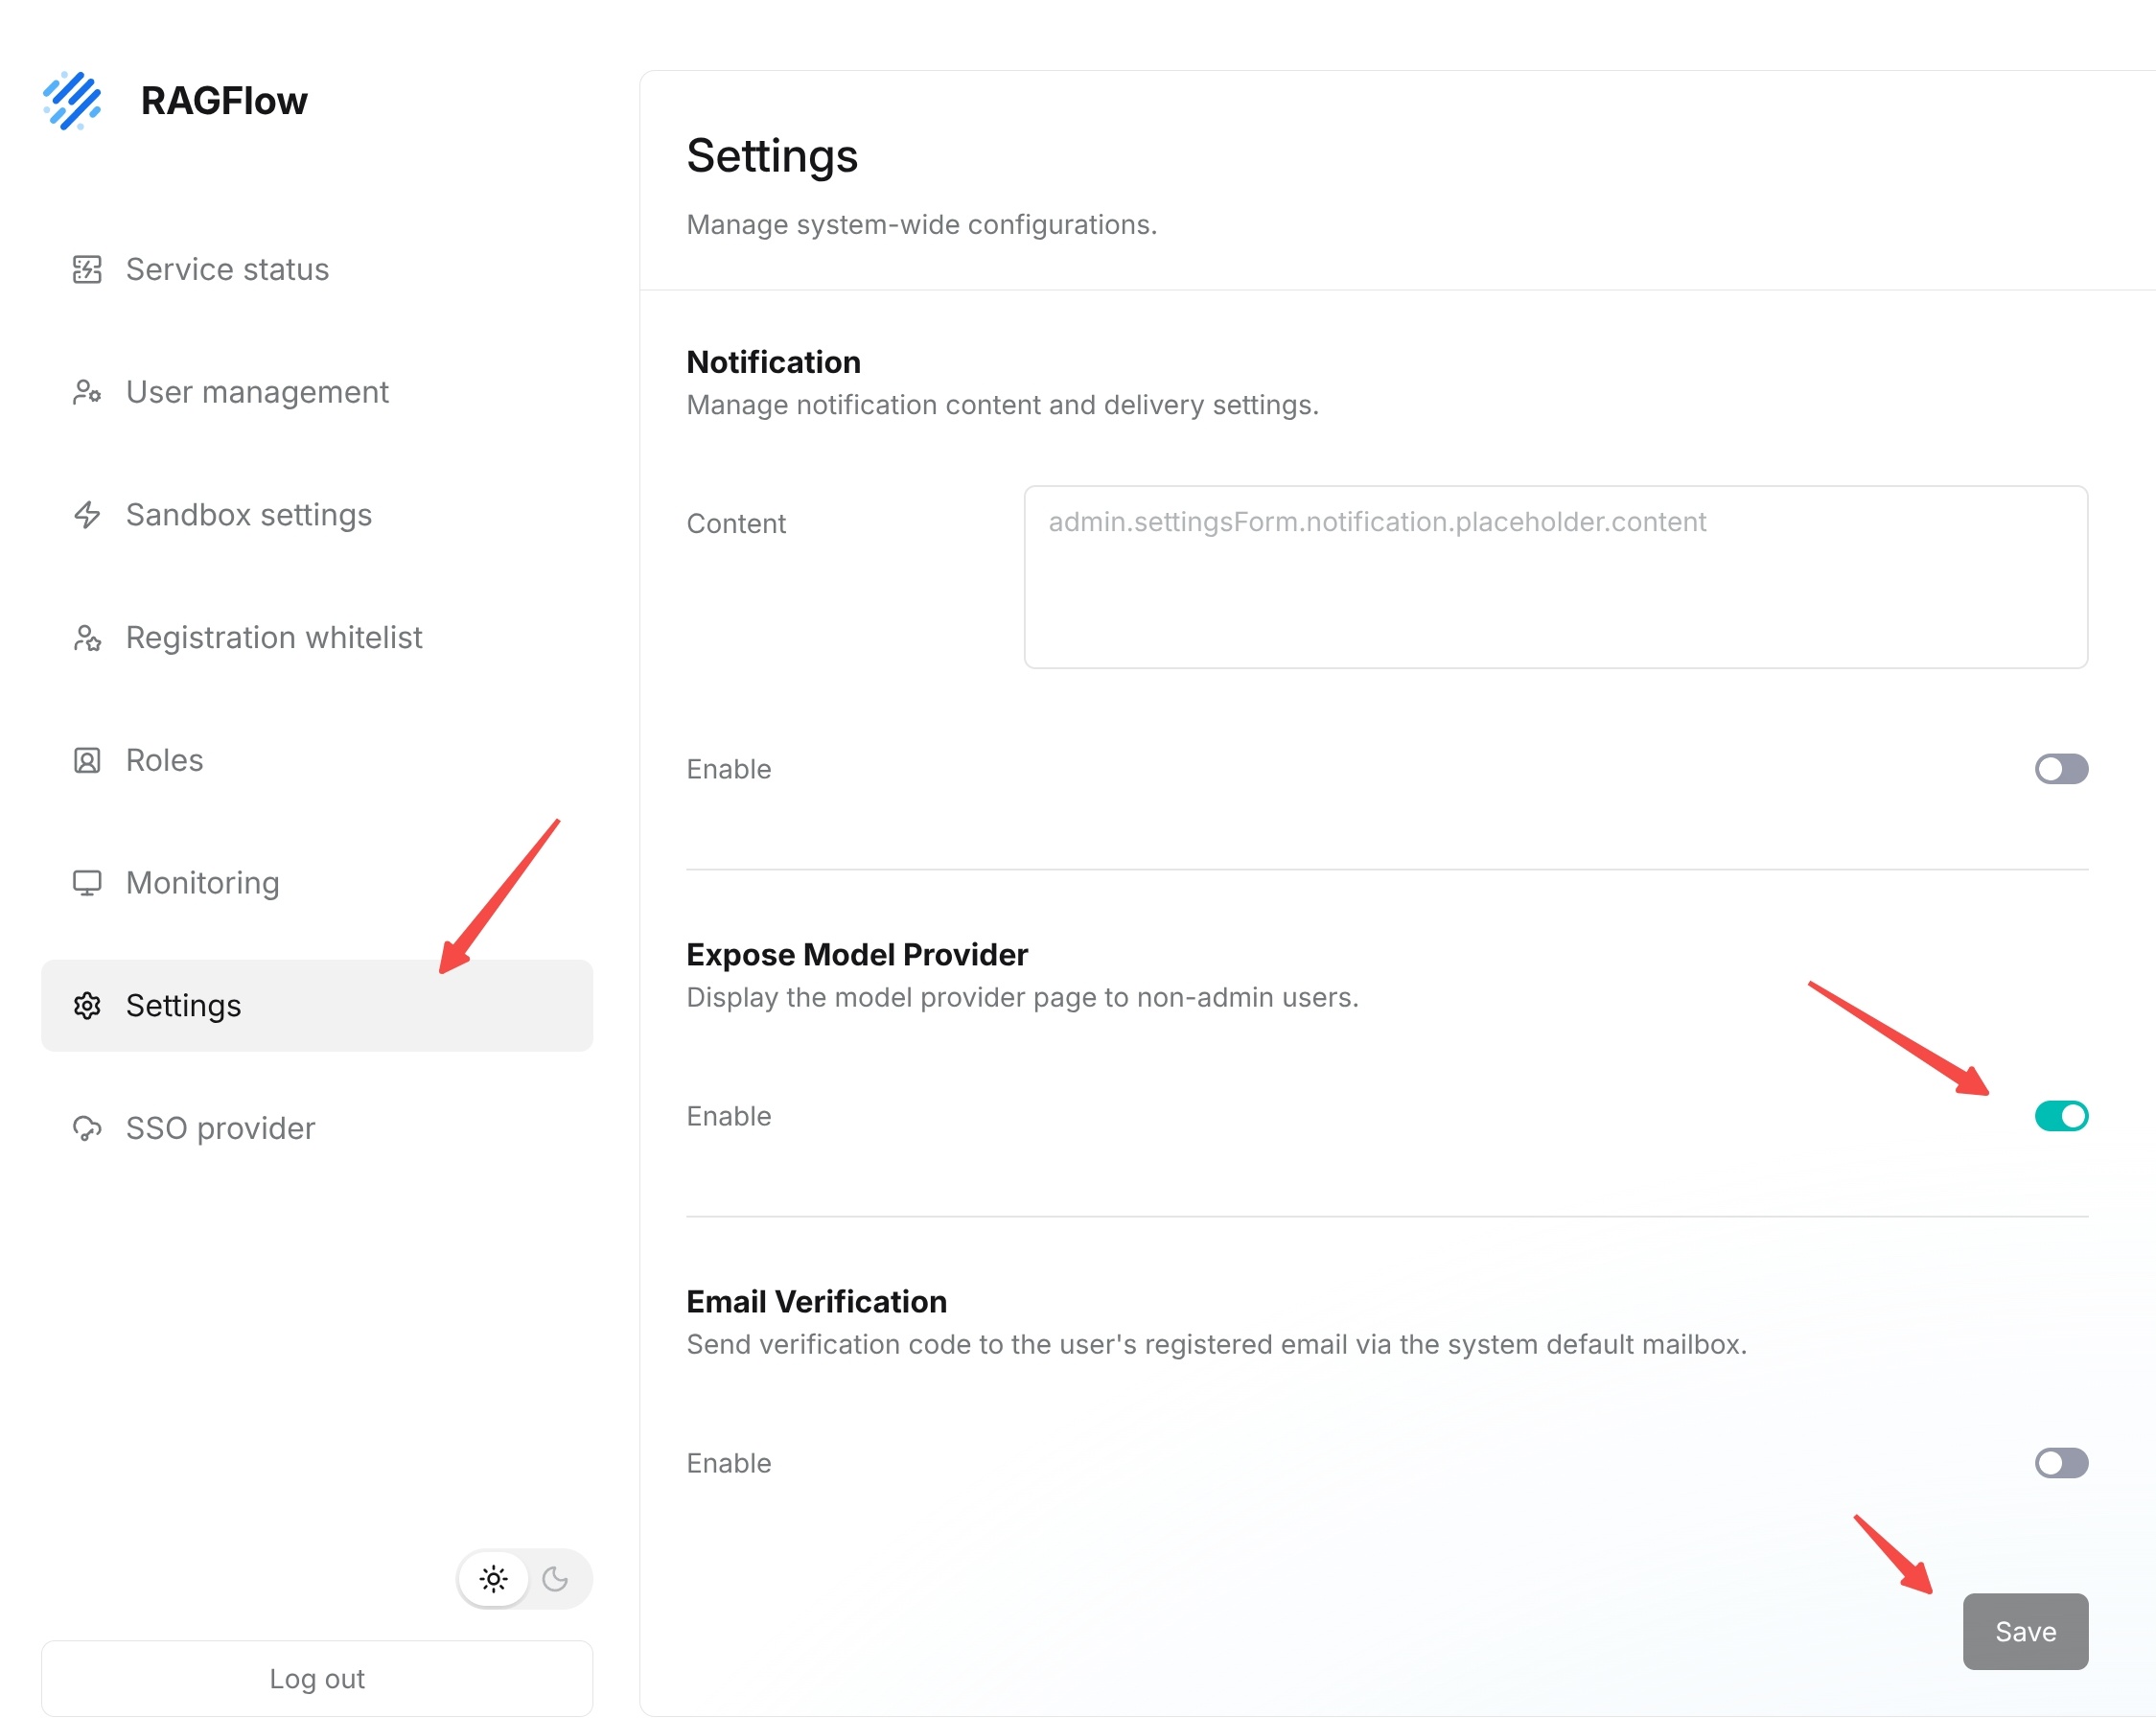Click the Save button
2156x1718 pixels.
[x=2025, y=1631]
